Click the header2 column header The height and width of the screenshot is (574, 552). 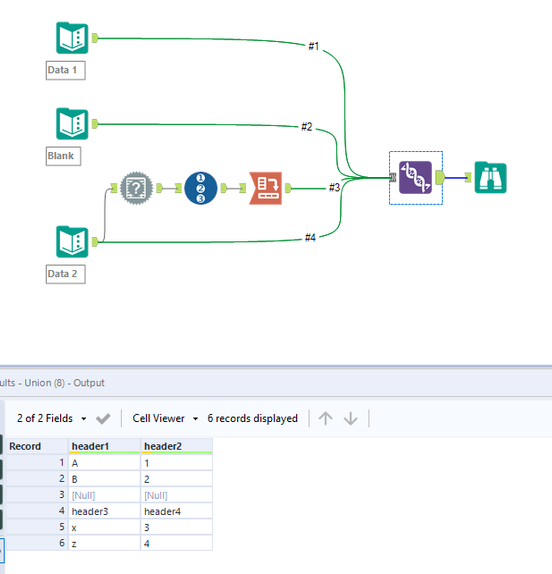coord(176,446)
